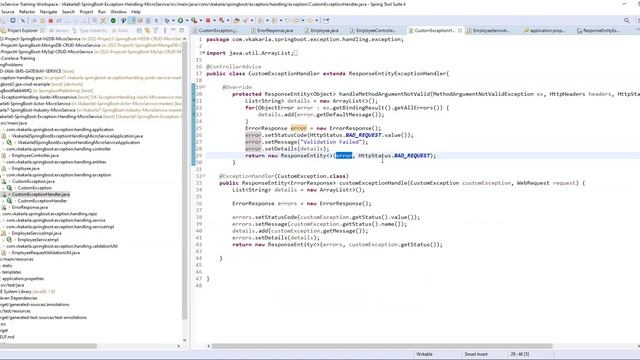This screenshot has height=360, width=640.
Task: Select application.properties in Project Explorer tree
Action: (x=23, y=278)
